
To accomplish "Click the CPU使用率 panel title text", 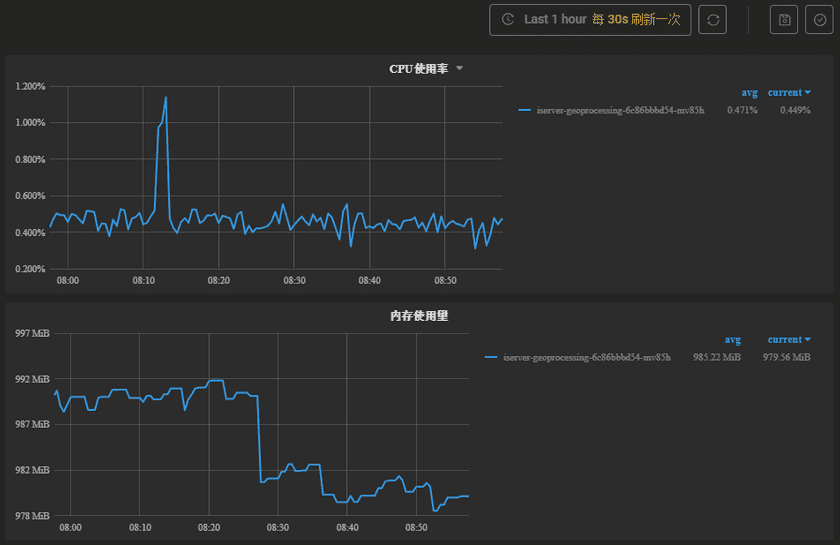I will pyautogui.click(x=418, y=69).
